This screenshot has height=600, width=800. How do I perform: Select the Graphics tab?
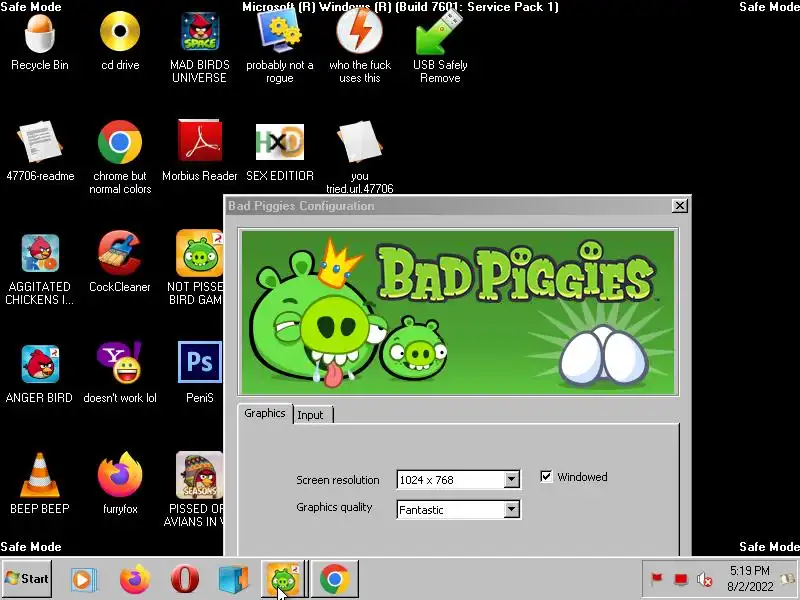click(x=265, y=413)
